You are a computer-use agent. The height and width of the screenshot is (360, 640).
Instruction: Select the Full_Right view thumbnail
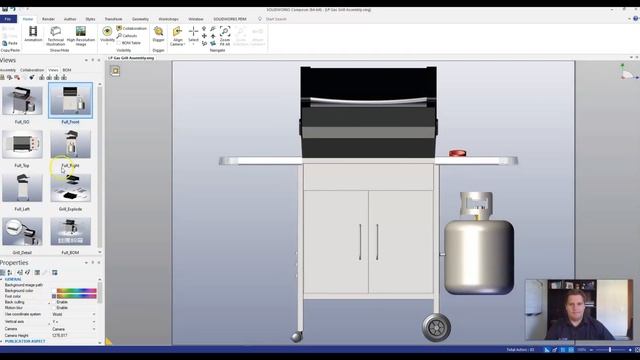click(x=71, y=144)
